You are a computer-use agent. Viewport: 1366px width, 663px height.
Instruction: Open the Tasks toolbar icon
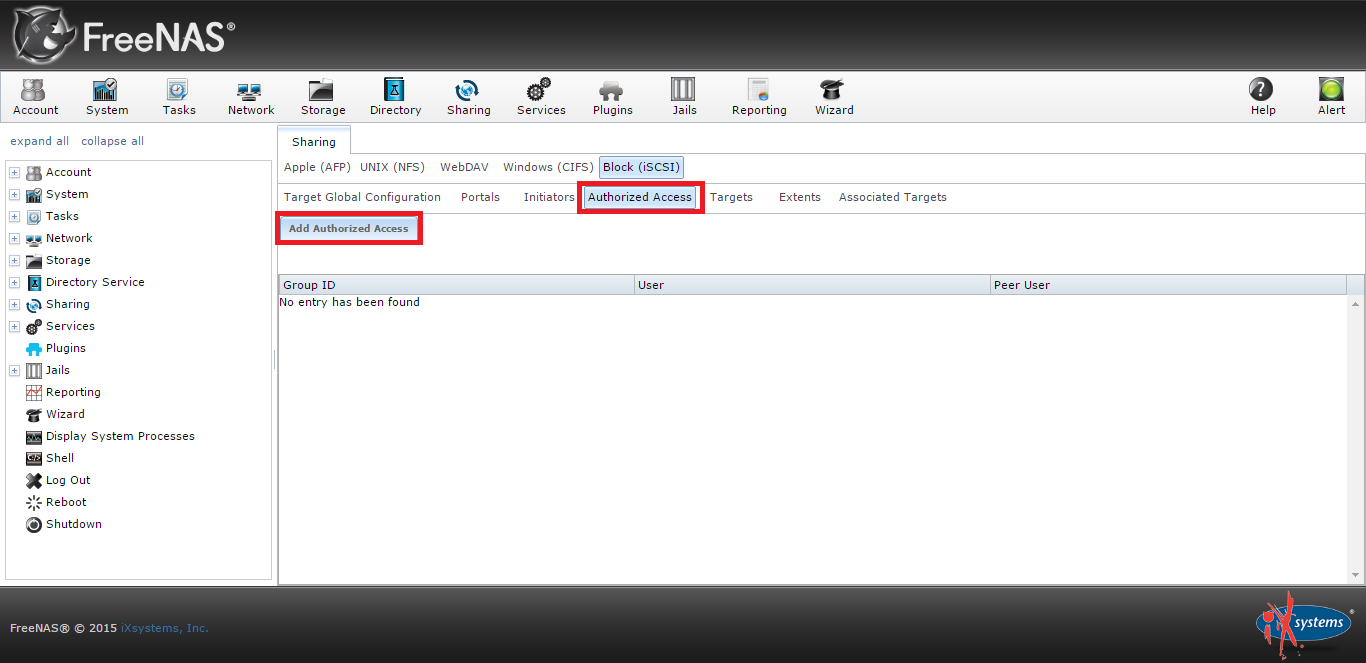tap(179, 97)
